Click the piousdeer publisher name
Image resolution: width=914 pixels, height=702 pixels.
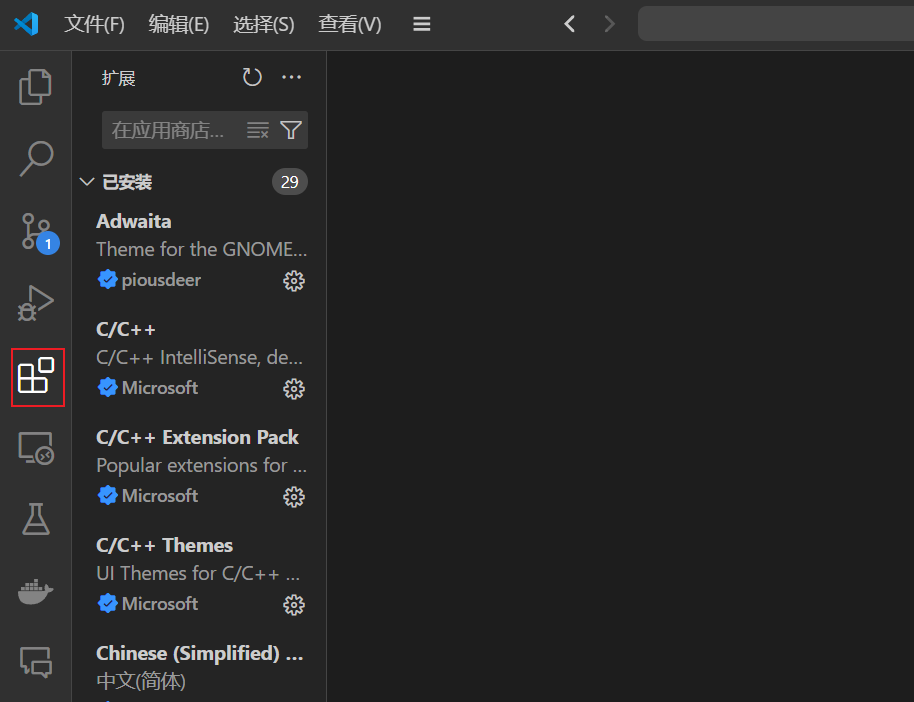(x=161, y=280)
